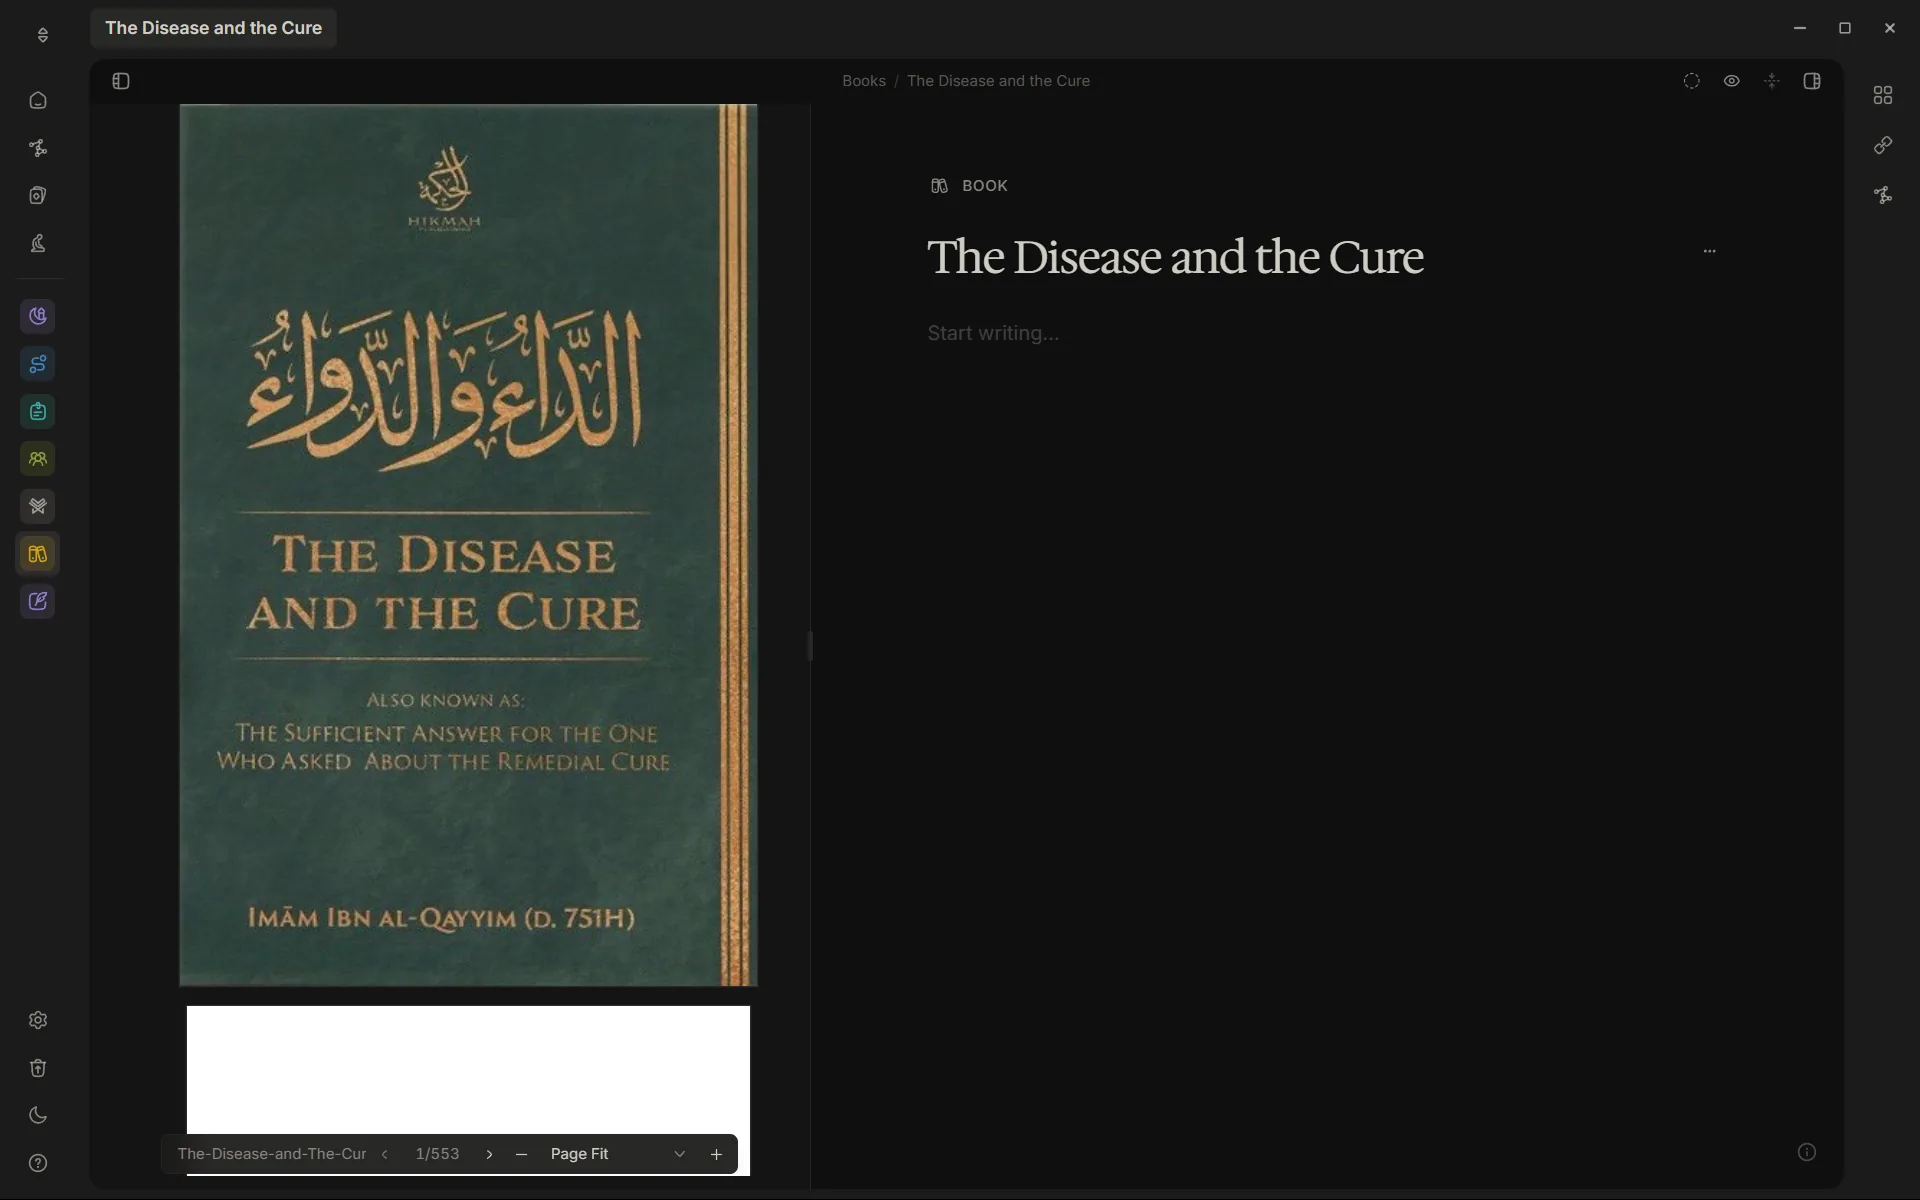Open the space switcher arrows icon
This screenshot has height=1200, width=1920.
click(42, 35)
